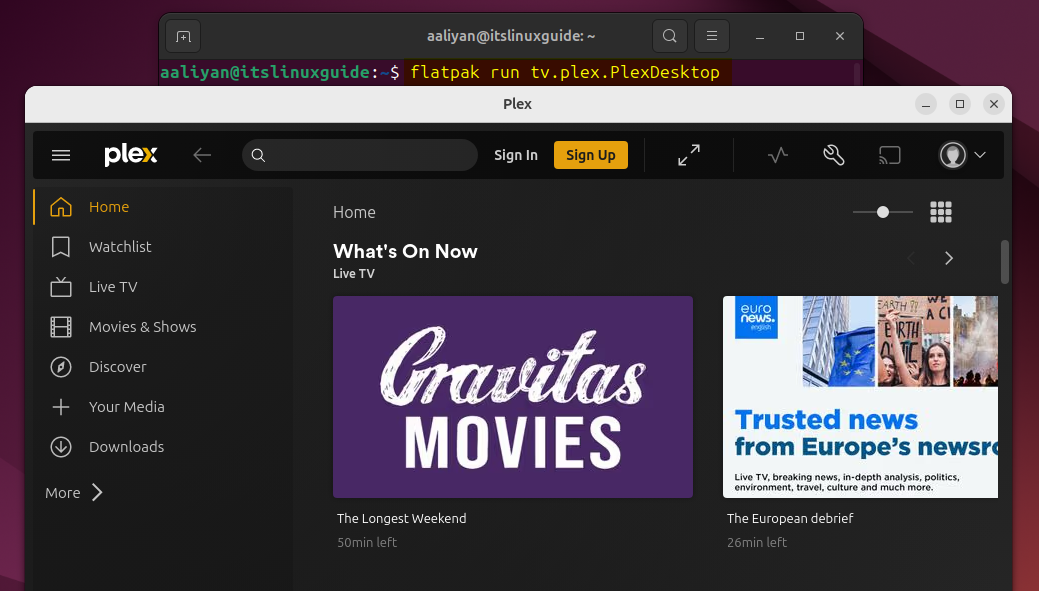Open the user account dropdown
This screenshot has width=1039, height=591.
click(962, 155)
